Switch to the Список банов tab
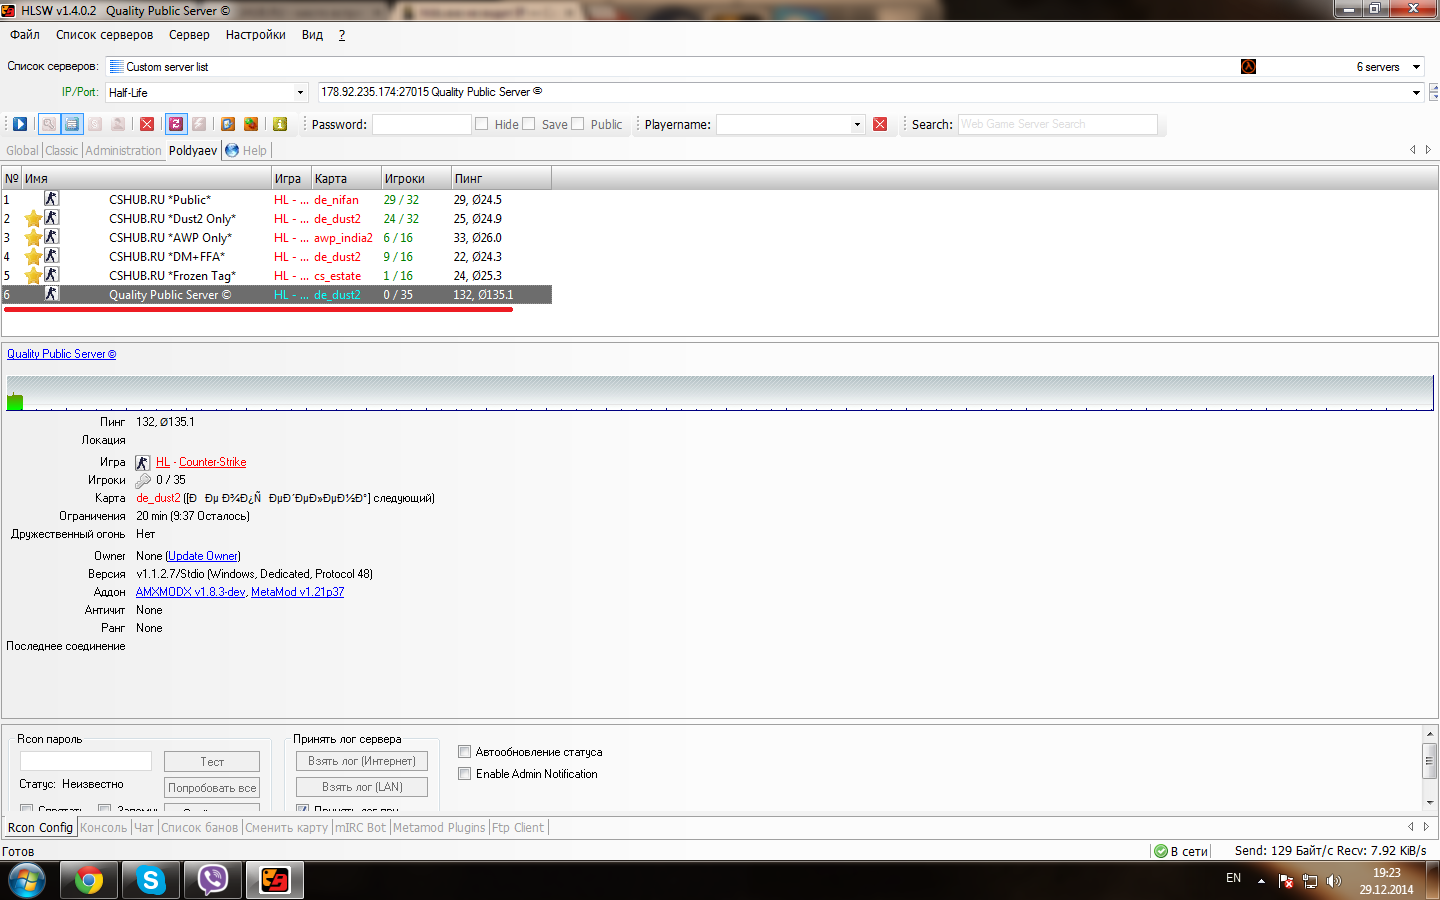 tap(200, 828)
